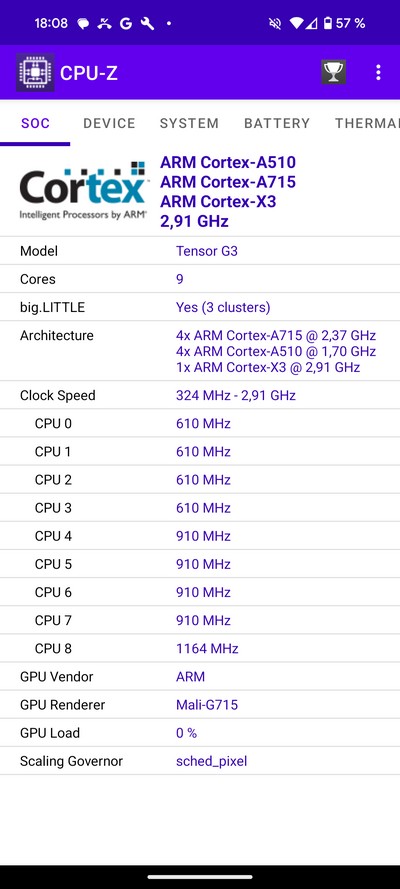Tap the Cortex ARM logo image
The image size is (400, 889).
pos(84,191)
